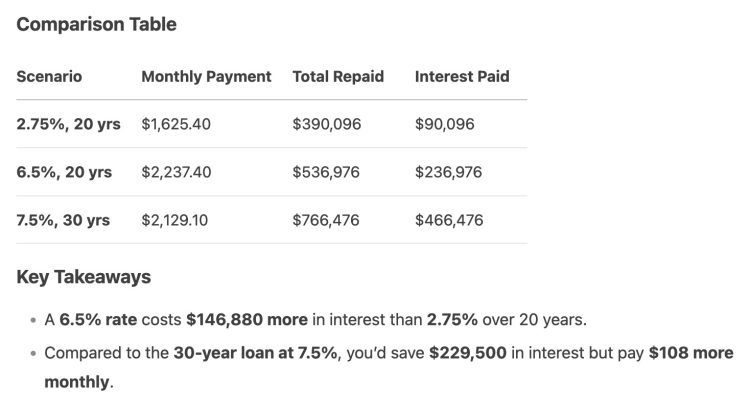Viewport: 750px width, 407px height.
Task: Select the $466,476 interest paid cell
Action: click(x=448, y=220)
